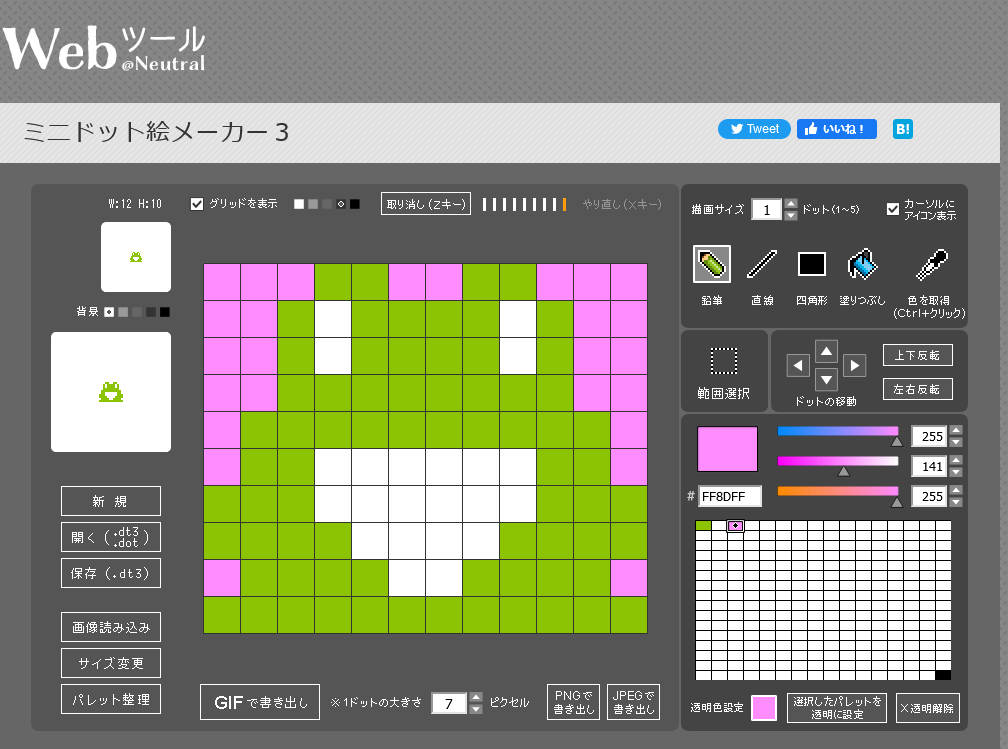This screenshot has width=1008, height=749.
Task: Select the darkest 背景 background radio swatch
Action: point(165,311)
